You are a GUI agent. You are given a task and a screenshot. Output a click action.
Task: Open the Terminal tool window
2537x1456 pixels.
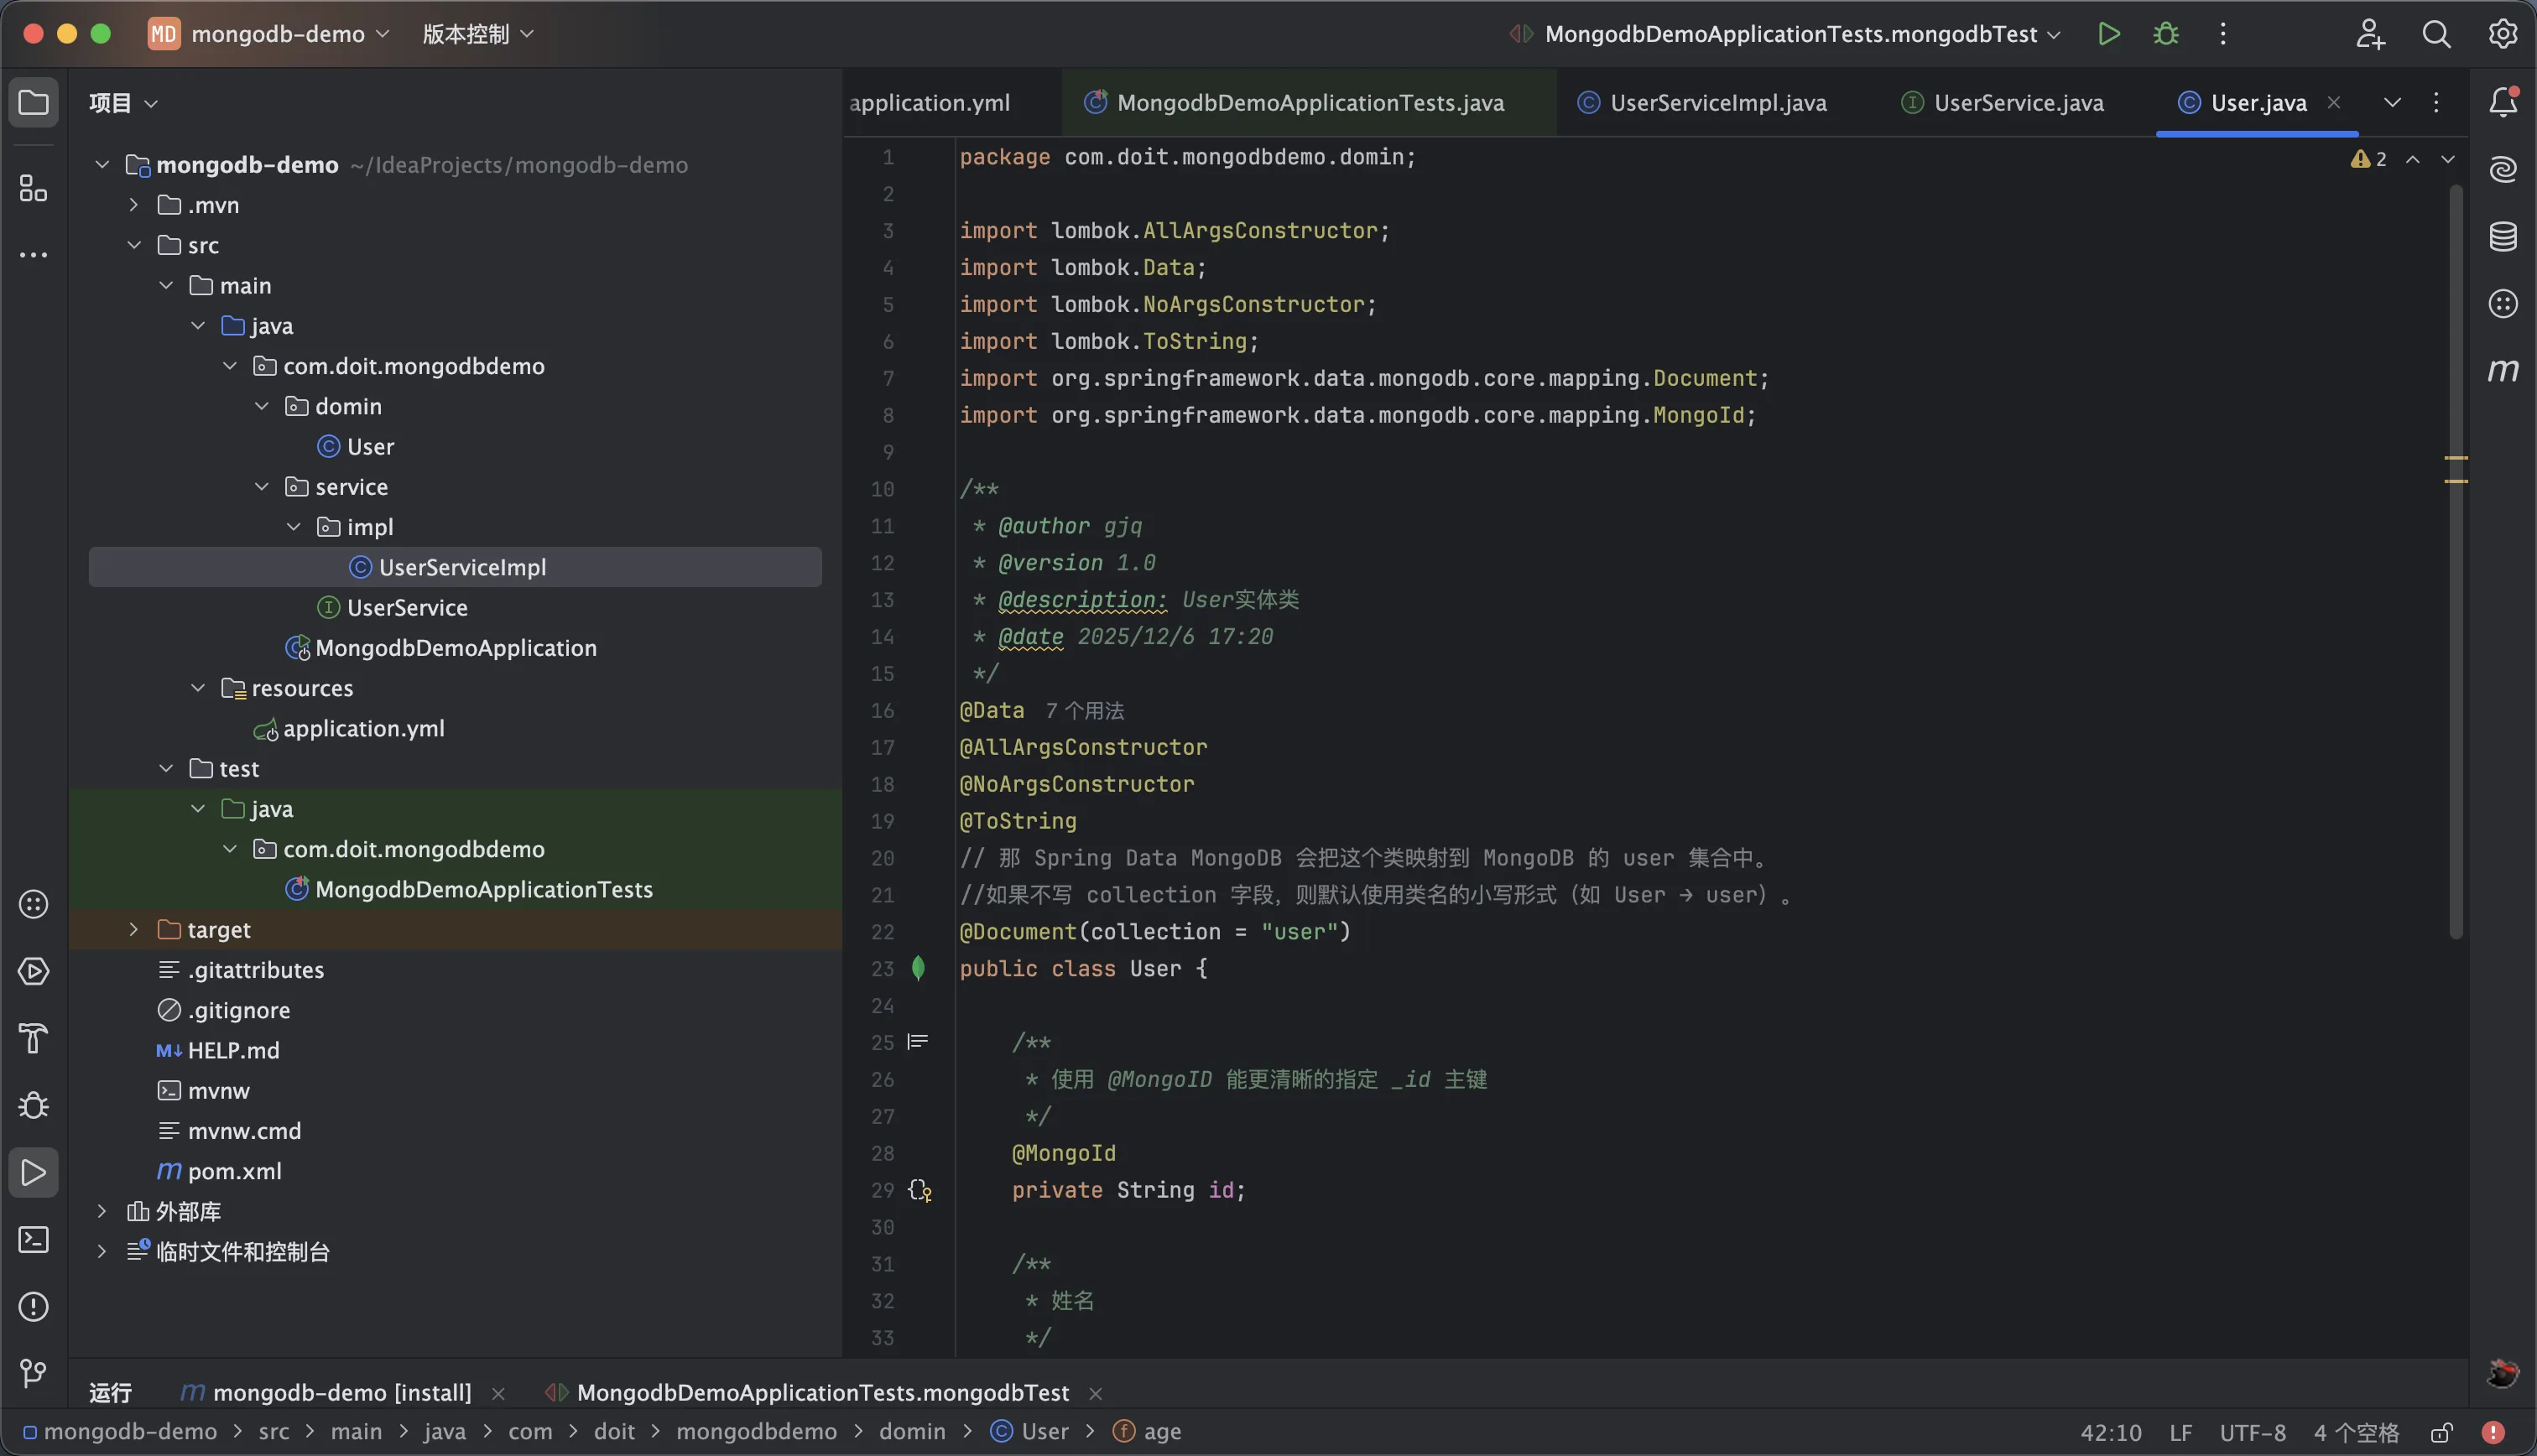[x=33, y=1240]
